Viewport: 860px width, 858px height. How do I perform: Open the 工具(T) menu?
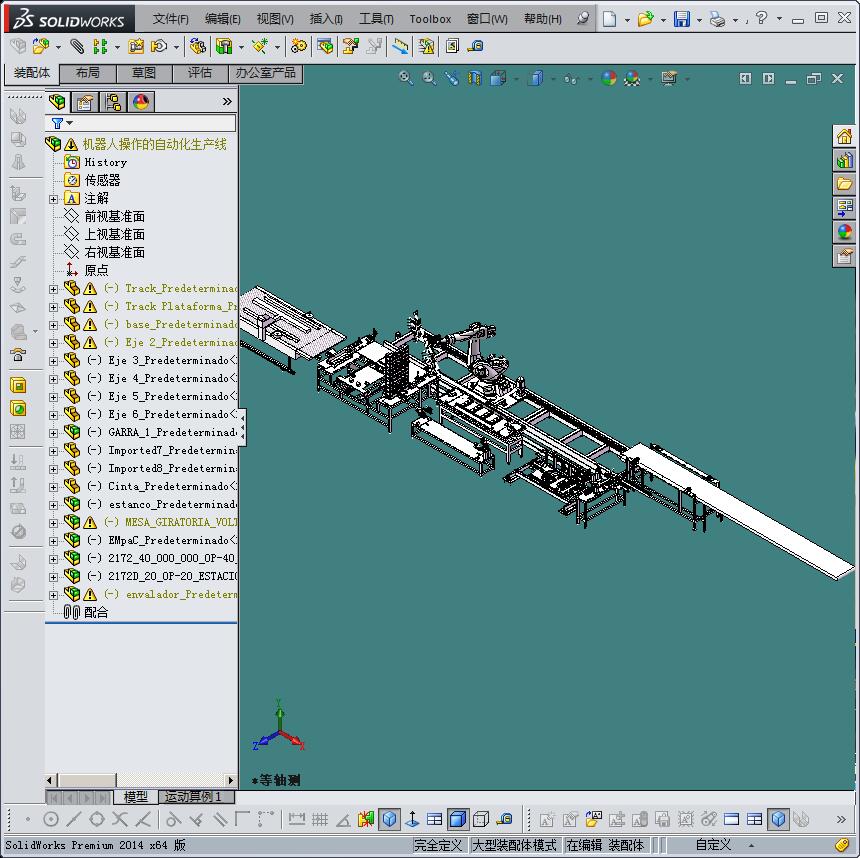point(376,19)
